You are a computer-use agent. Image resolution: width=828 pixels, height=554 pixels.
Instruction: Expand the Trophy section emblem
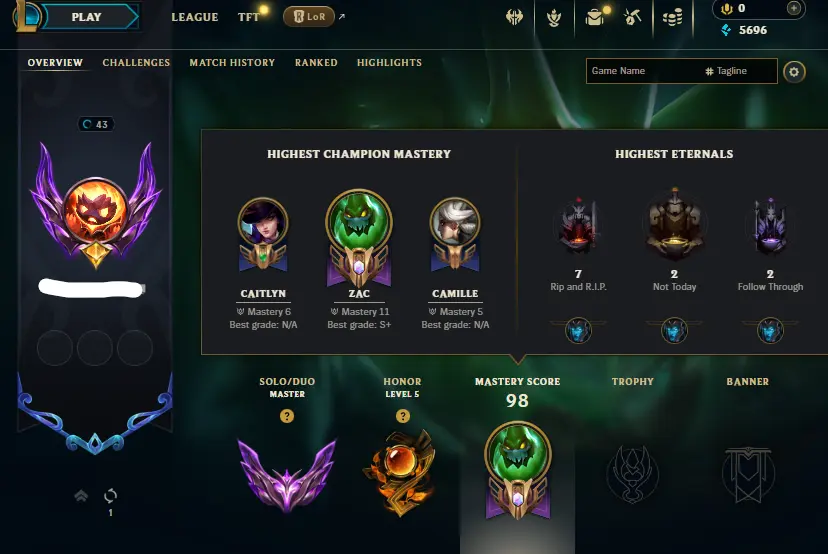pos(633,474)
